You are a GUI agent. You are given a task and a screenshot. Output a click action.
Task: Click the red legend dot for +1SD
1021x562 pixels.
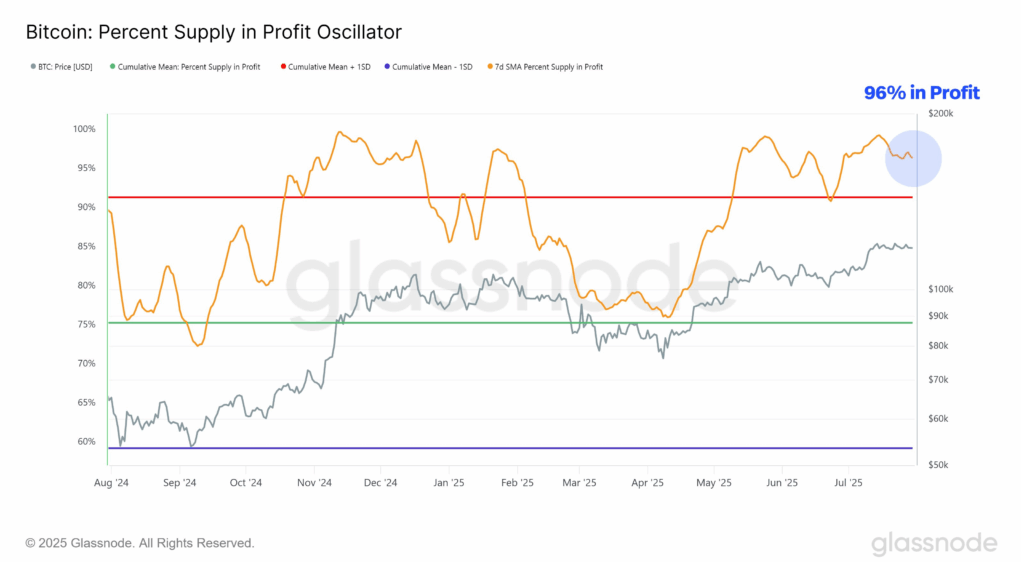point(283,66)
